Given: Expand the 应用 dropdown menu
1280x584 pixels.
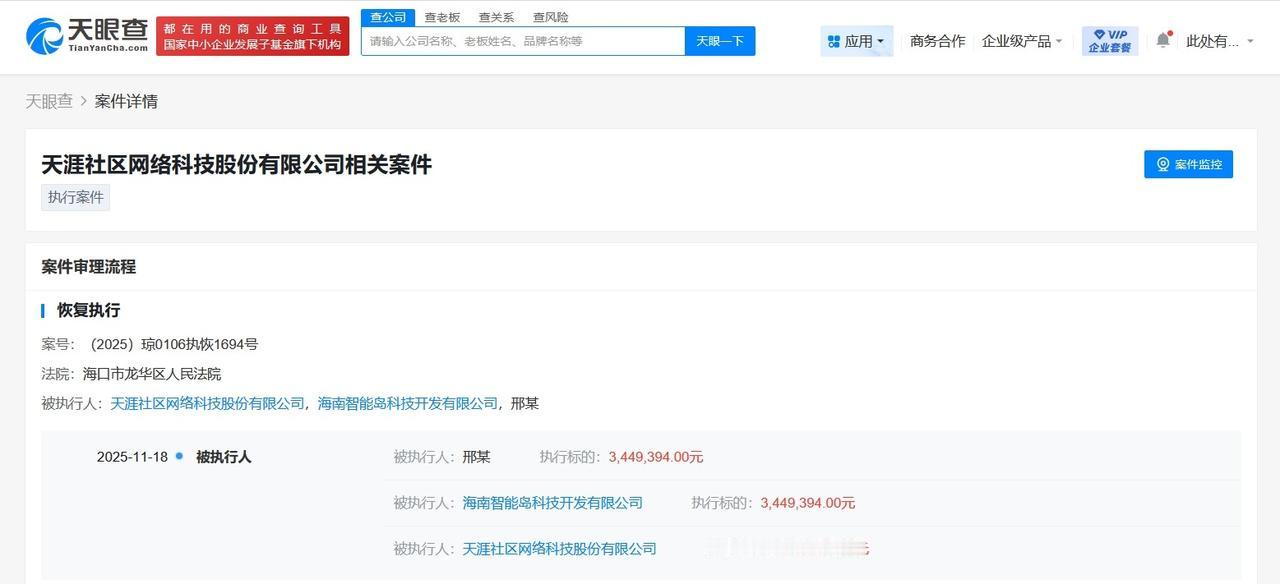Looking at the screenshot, I should [856, 41].
